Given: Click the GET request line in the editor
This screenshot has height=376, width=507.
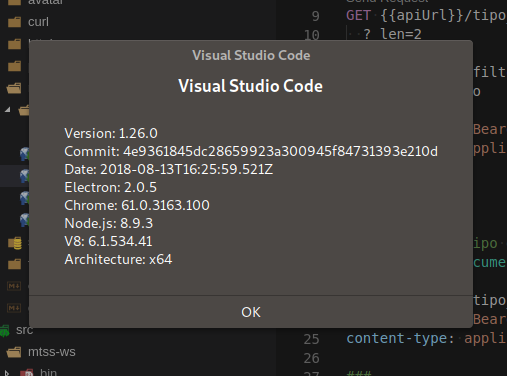Looking at the screenshot, I should [426, 15].
